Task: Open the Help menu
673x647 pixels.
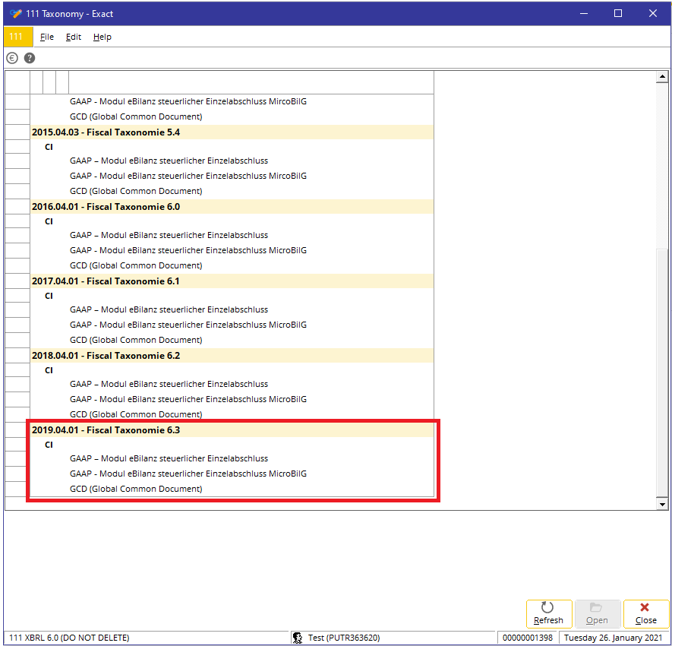Action: (x=102, y=37)
